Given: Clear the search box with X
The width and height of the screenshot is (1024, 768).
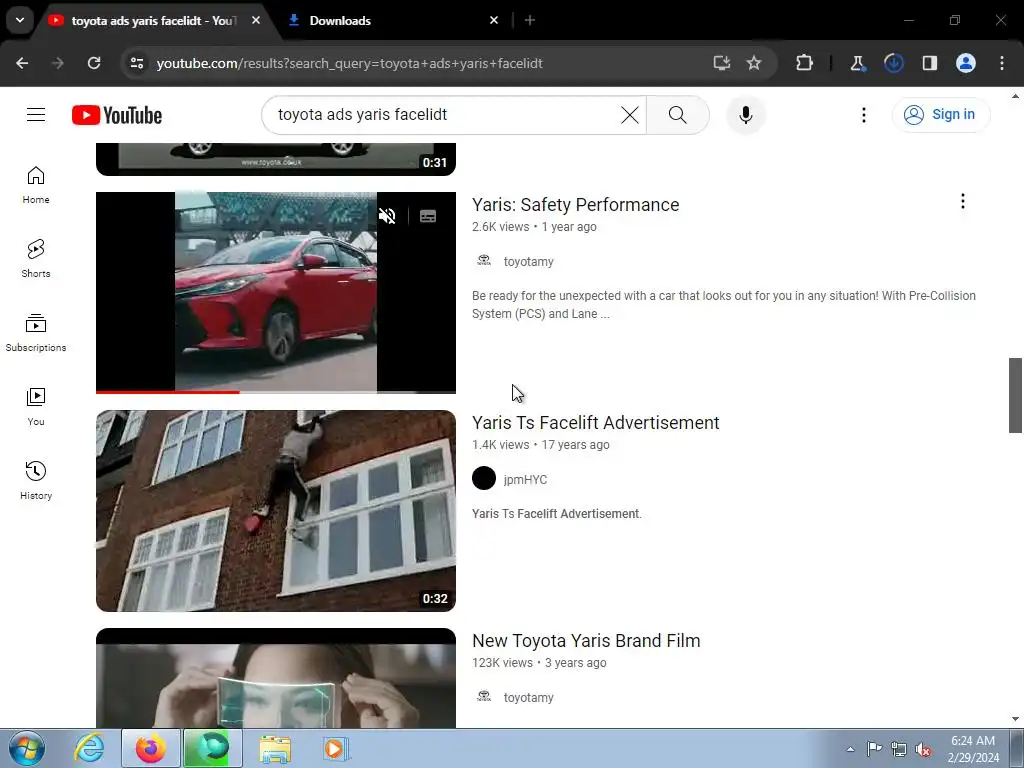Looking at the screenshot, I should tap(630, 115).
